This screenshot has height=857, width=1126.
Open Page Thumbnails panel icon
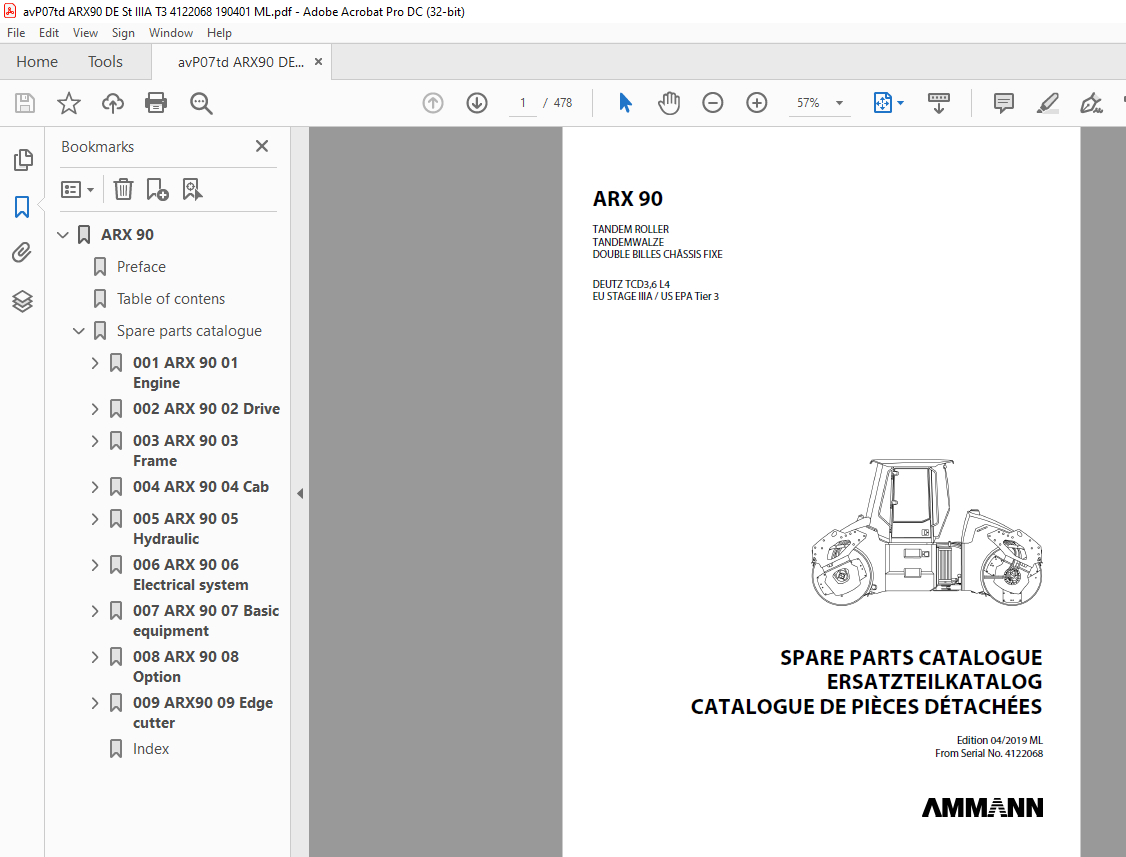tap(22, 159)
